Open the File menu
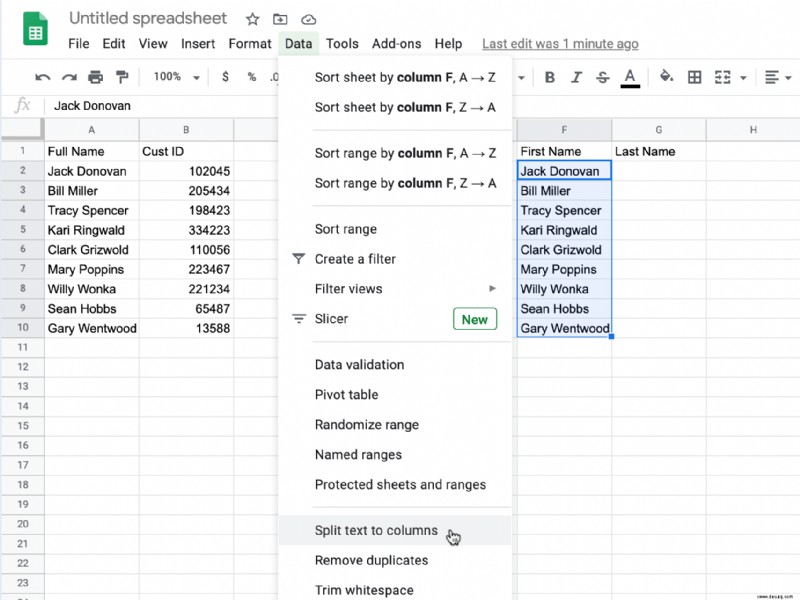This screenshot has width=800, height=600. (79, 44)
